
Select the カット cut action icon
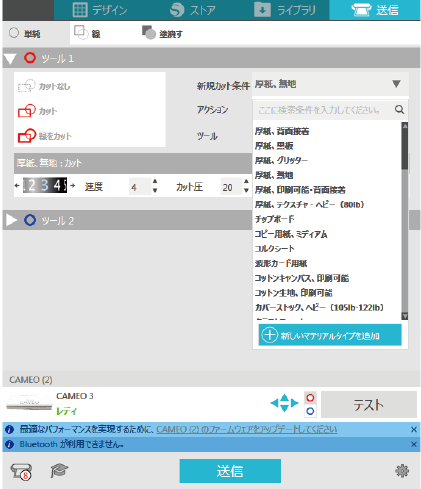[27, 111]
